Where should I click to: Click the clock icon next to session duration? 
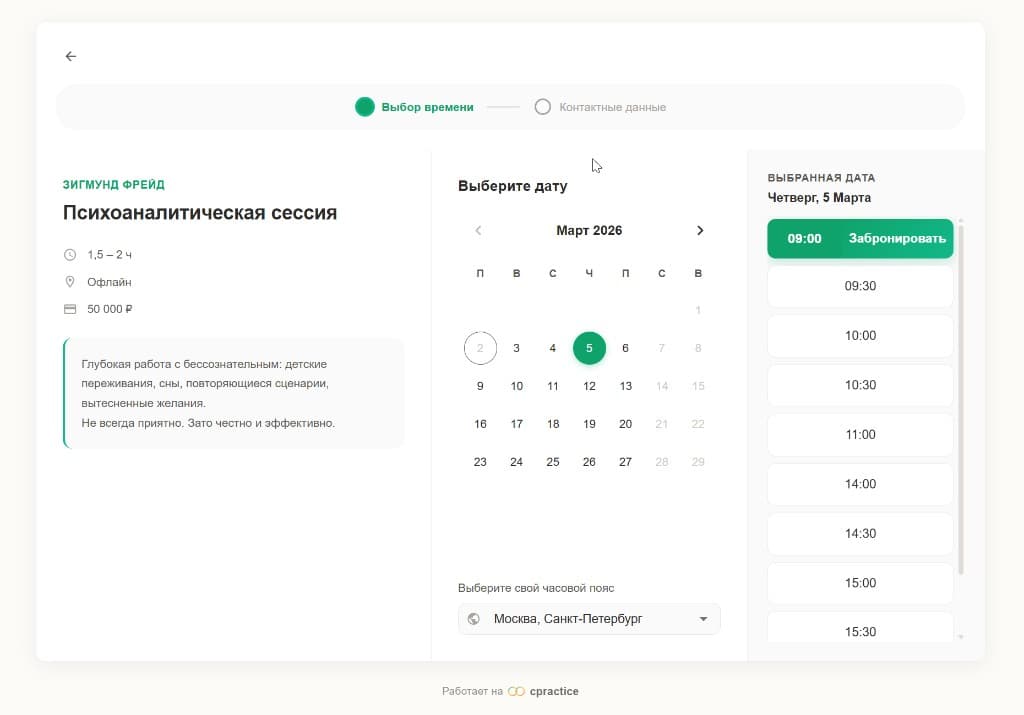70,254
